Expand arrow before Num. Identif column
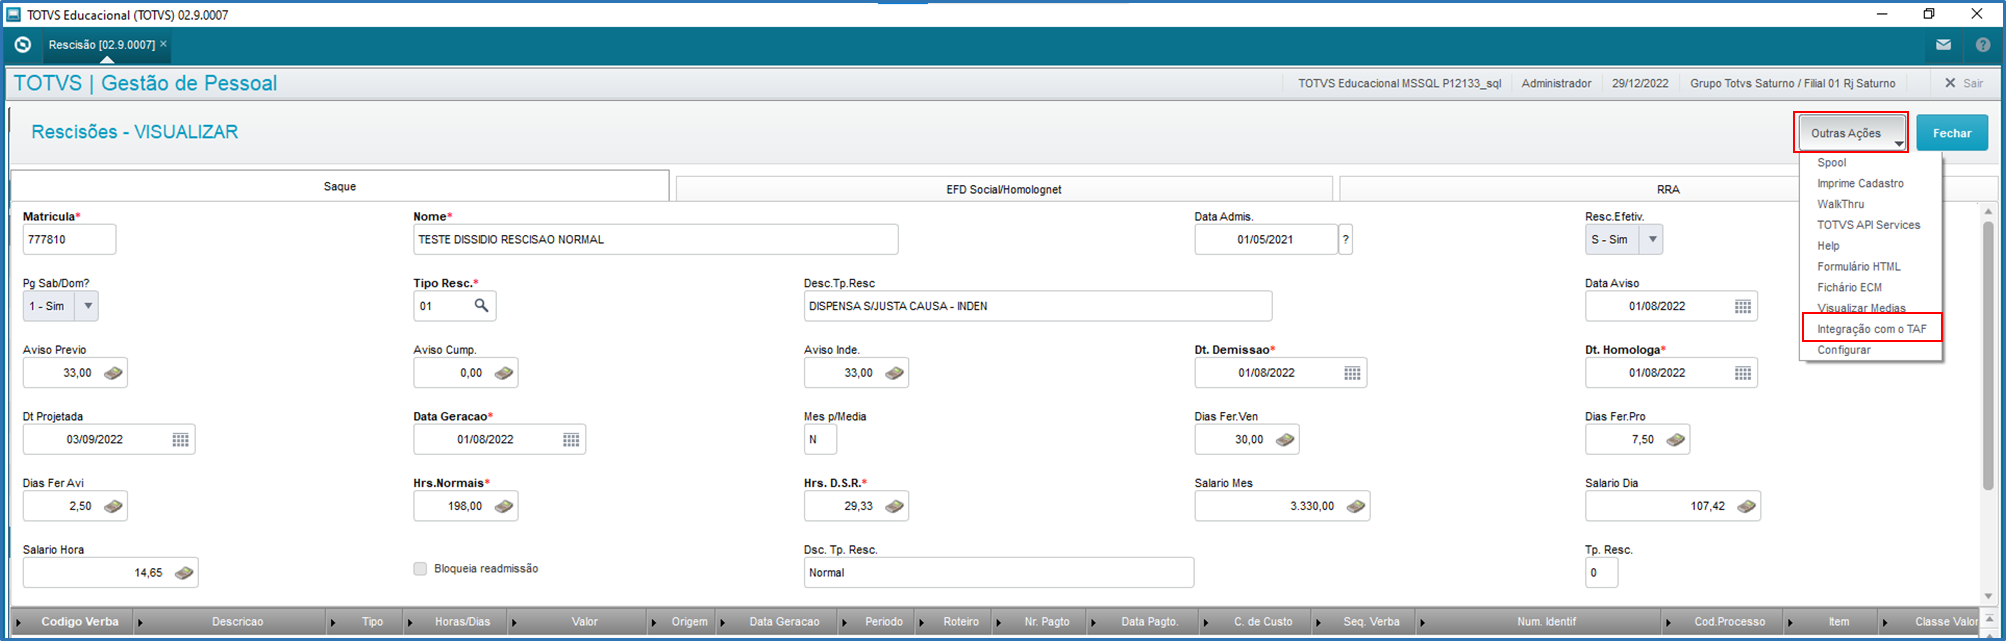The width and height of the screenshot is (2006, 641). 1422,622
